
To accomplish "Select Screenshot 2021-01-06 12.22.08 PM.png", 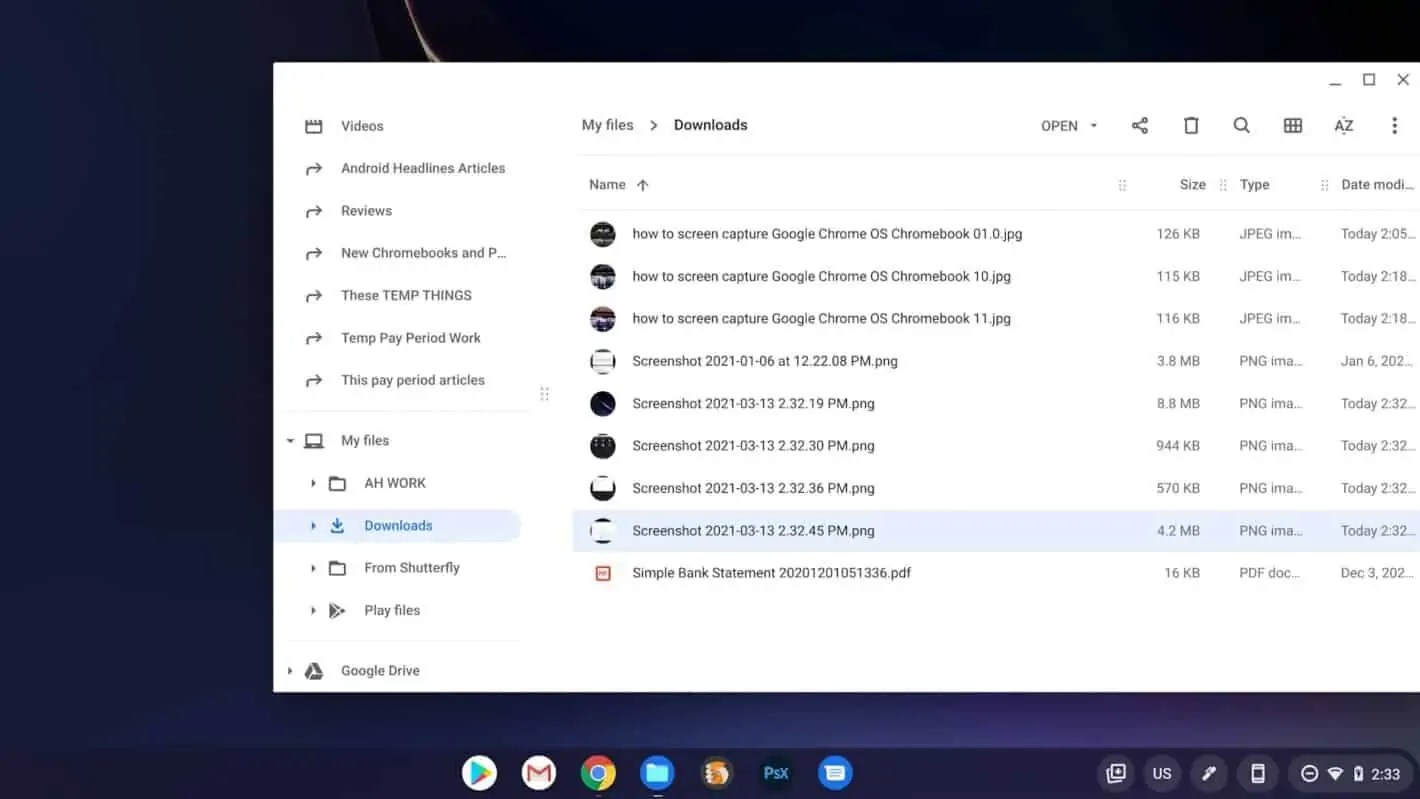I will (x=996, y=361).
